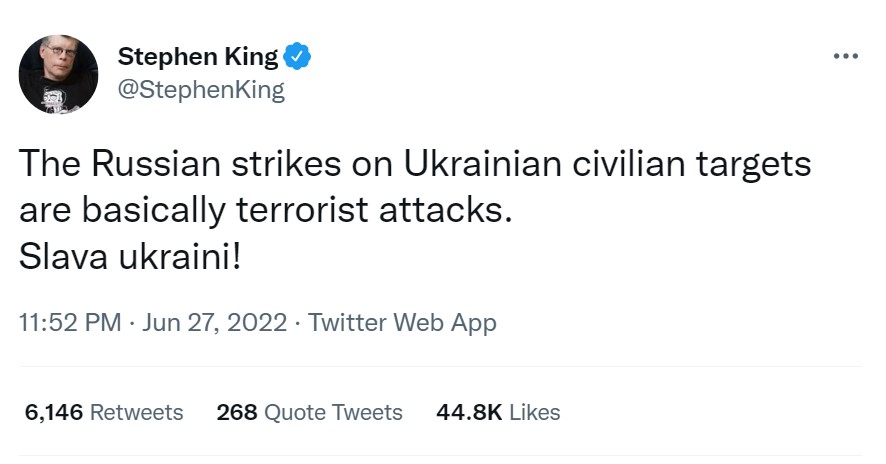Click the word 'Likes'
This screenshot has width=886, height=464.
(535, 412)
